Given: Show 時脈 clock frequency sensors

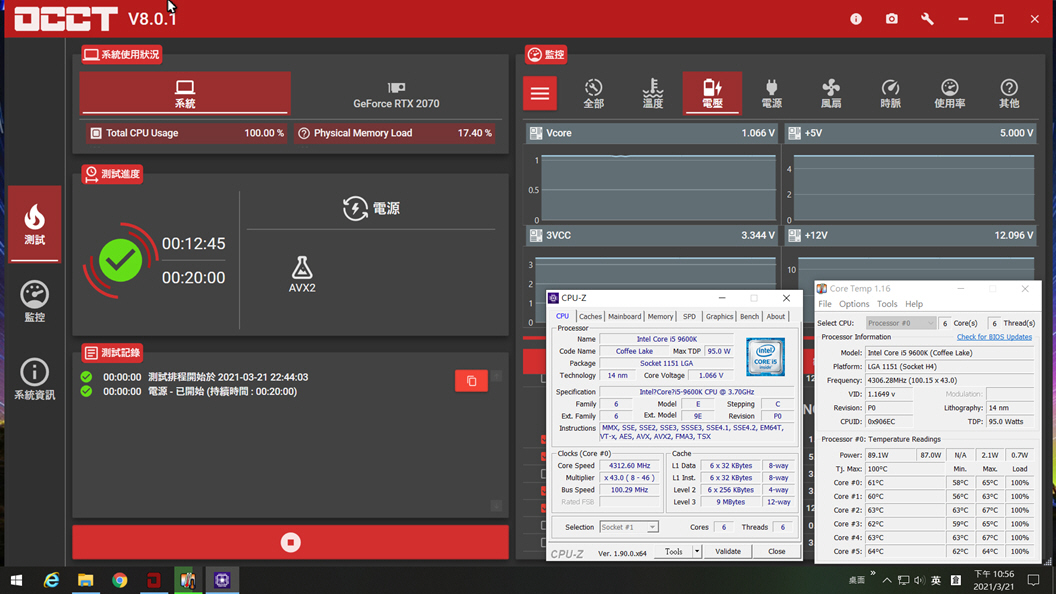Looking at the screenshot, I should [890, 93].
